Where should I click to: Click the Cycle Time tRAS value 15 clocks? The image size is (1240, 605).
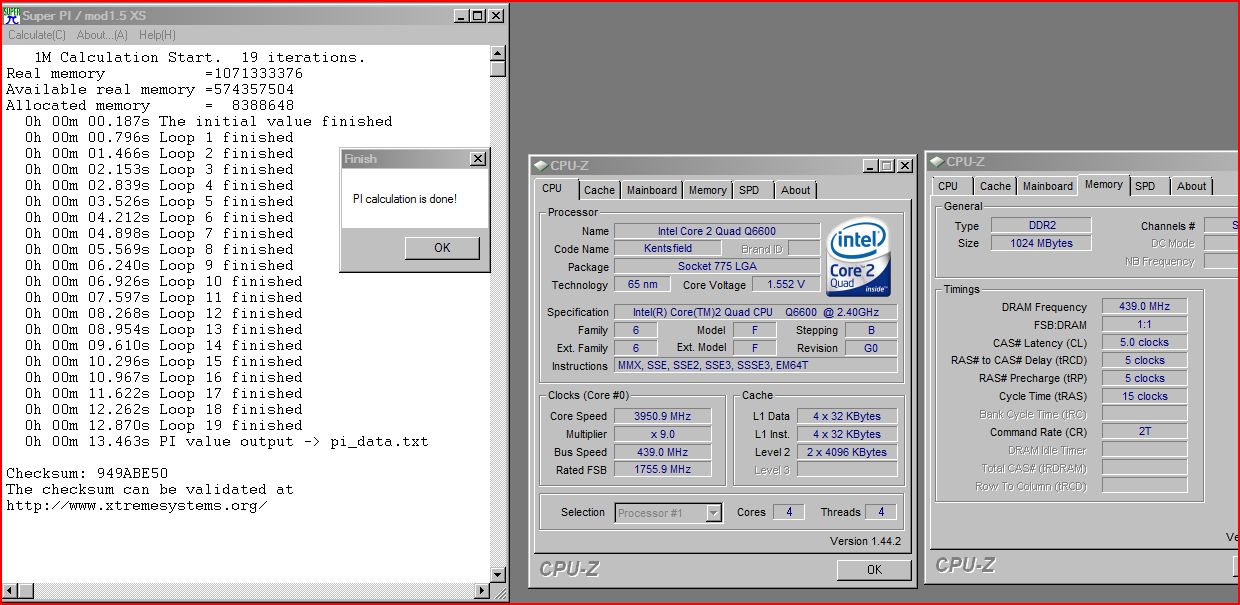click(1145, 396)
